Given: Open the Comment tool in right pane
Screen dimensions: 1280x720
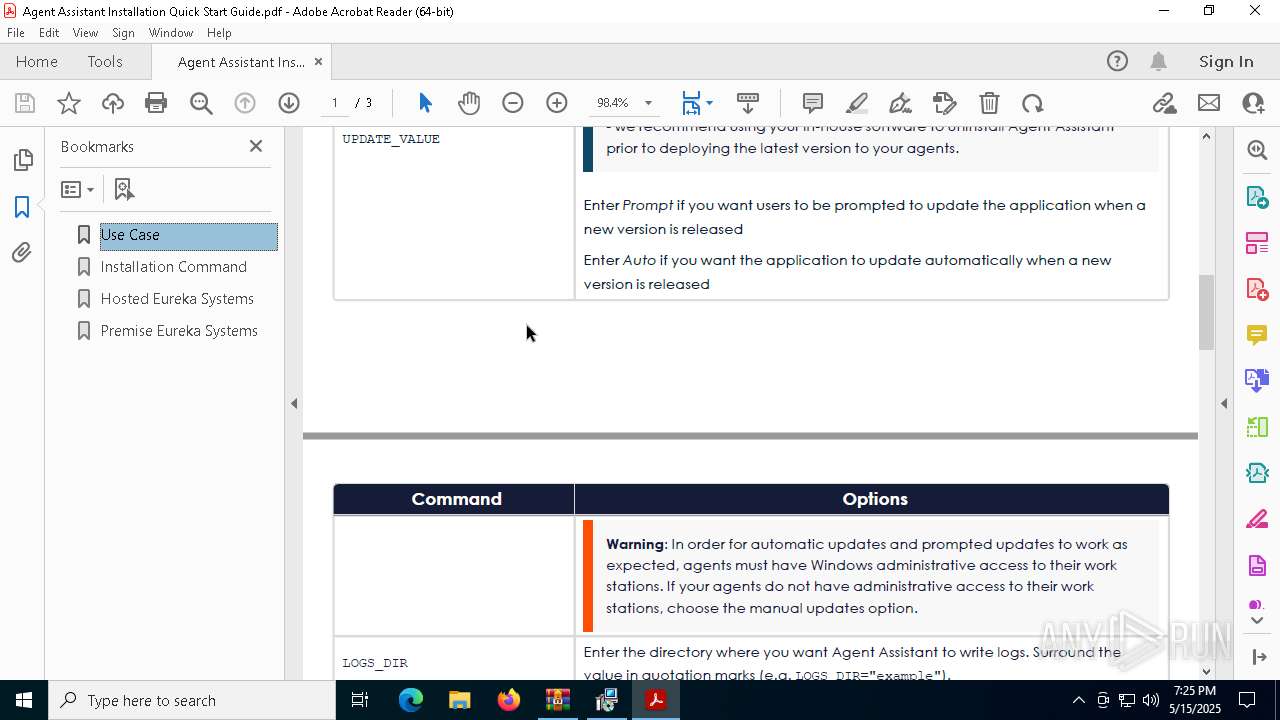Looking at the screenshot, I should point(1257,335).
